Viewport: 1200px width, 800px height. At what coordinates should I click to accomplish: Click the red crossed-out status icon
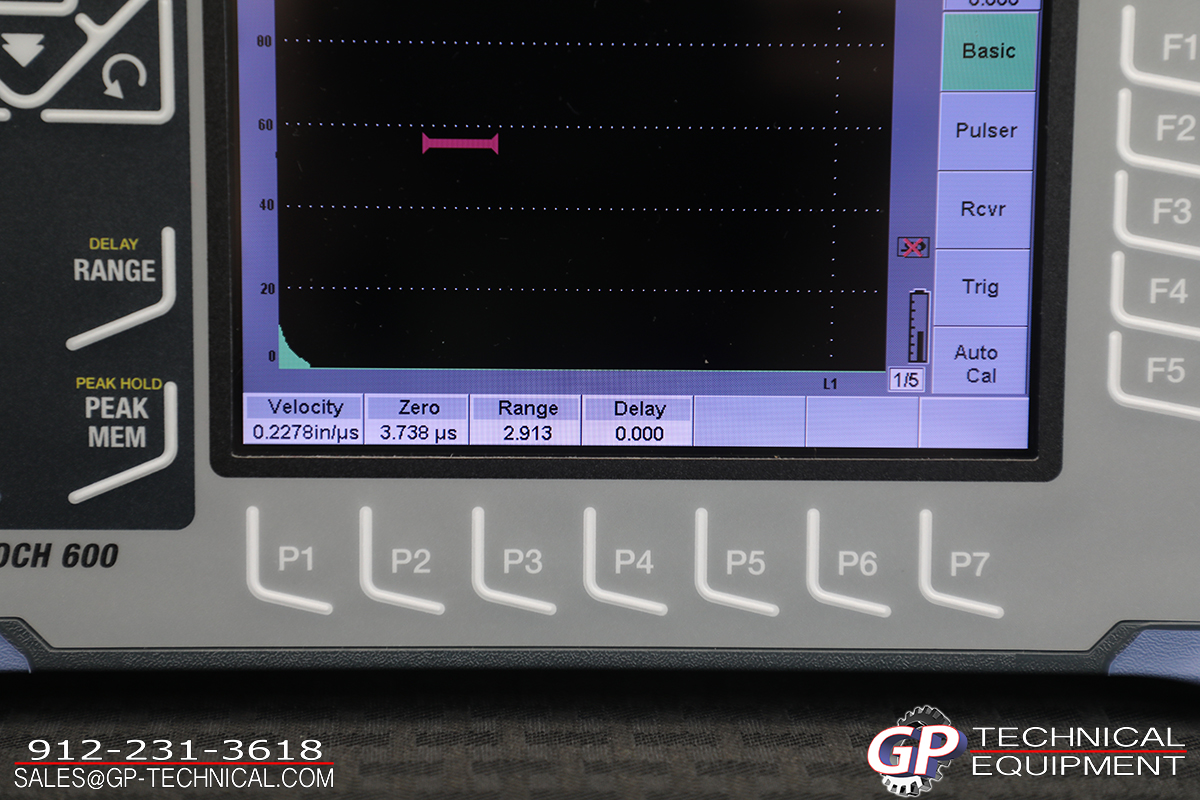point(912,247)
